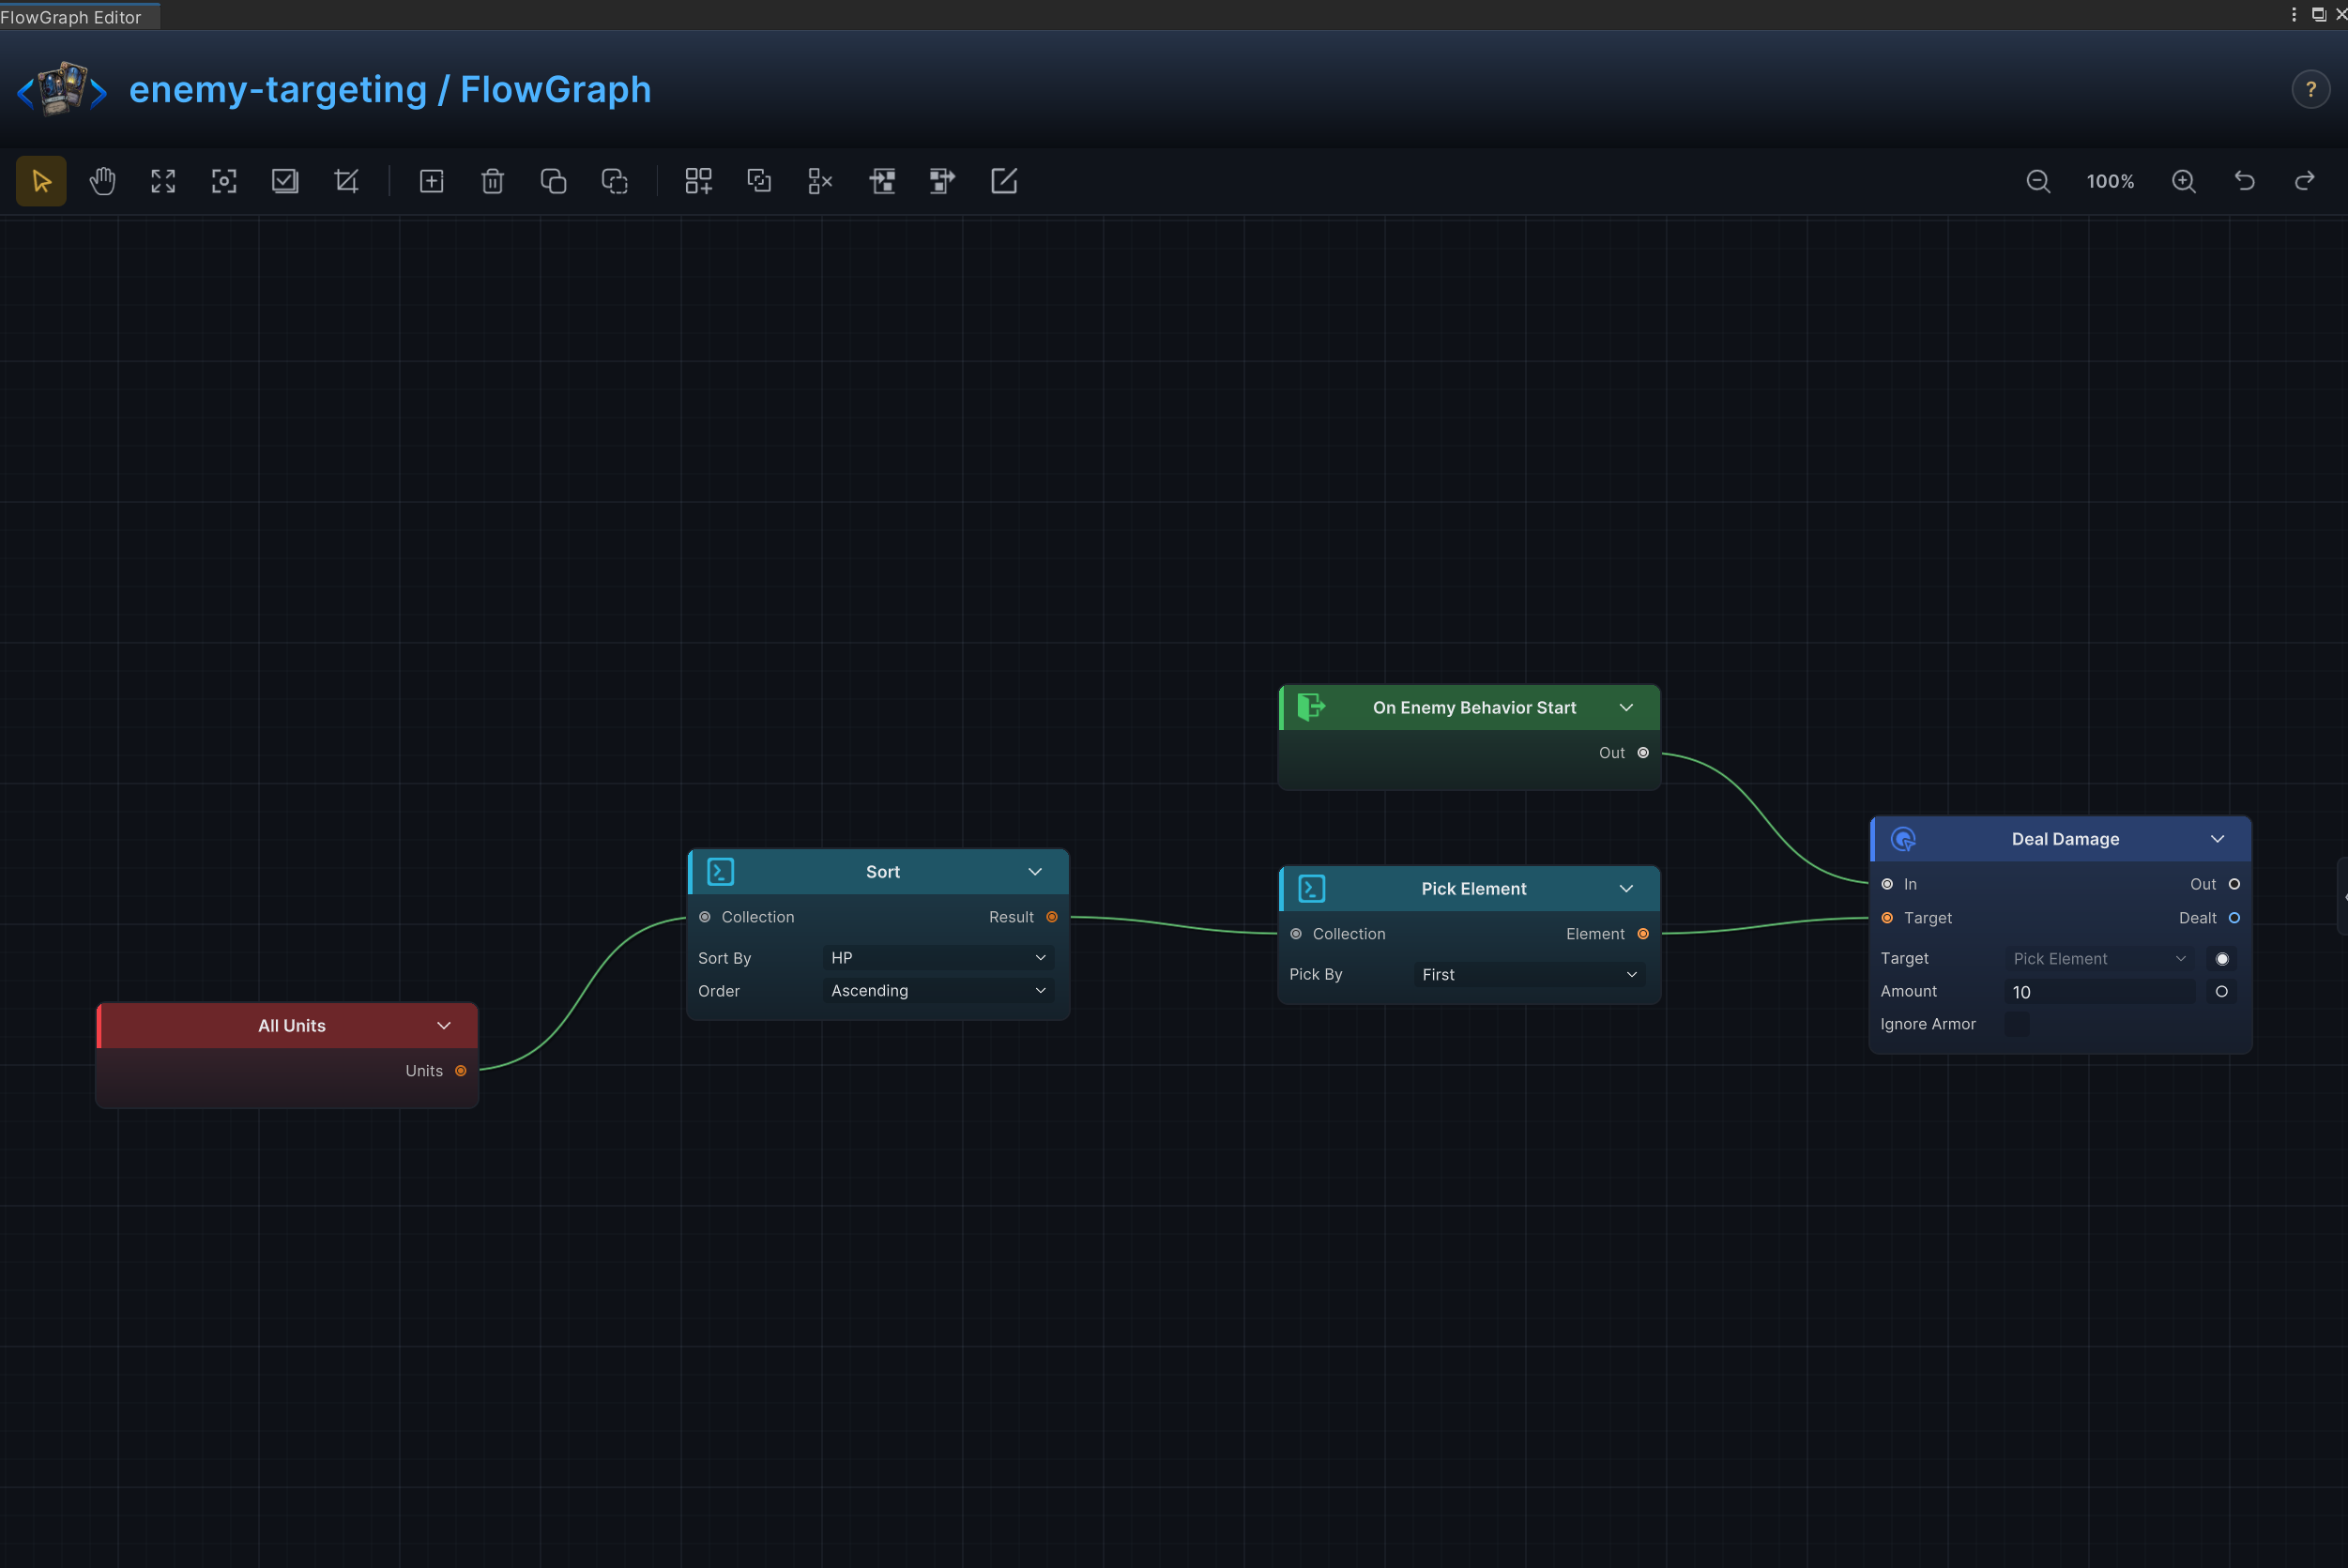The image size is (2348, 1568).
Task: Click the Sort Collection input port
Action: coord(705,917)
